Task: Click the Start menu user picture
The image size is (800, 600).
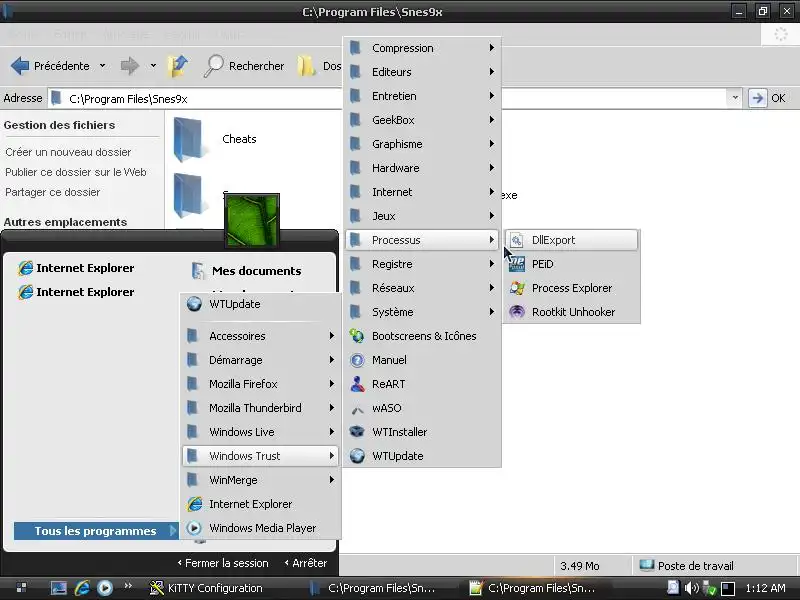Action: 252,220
